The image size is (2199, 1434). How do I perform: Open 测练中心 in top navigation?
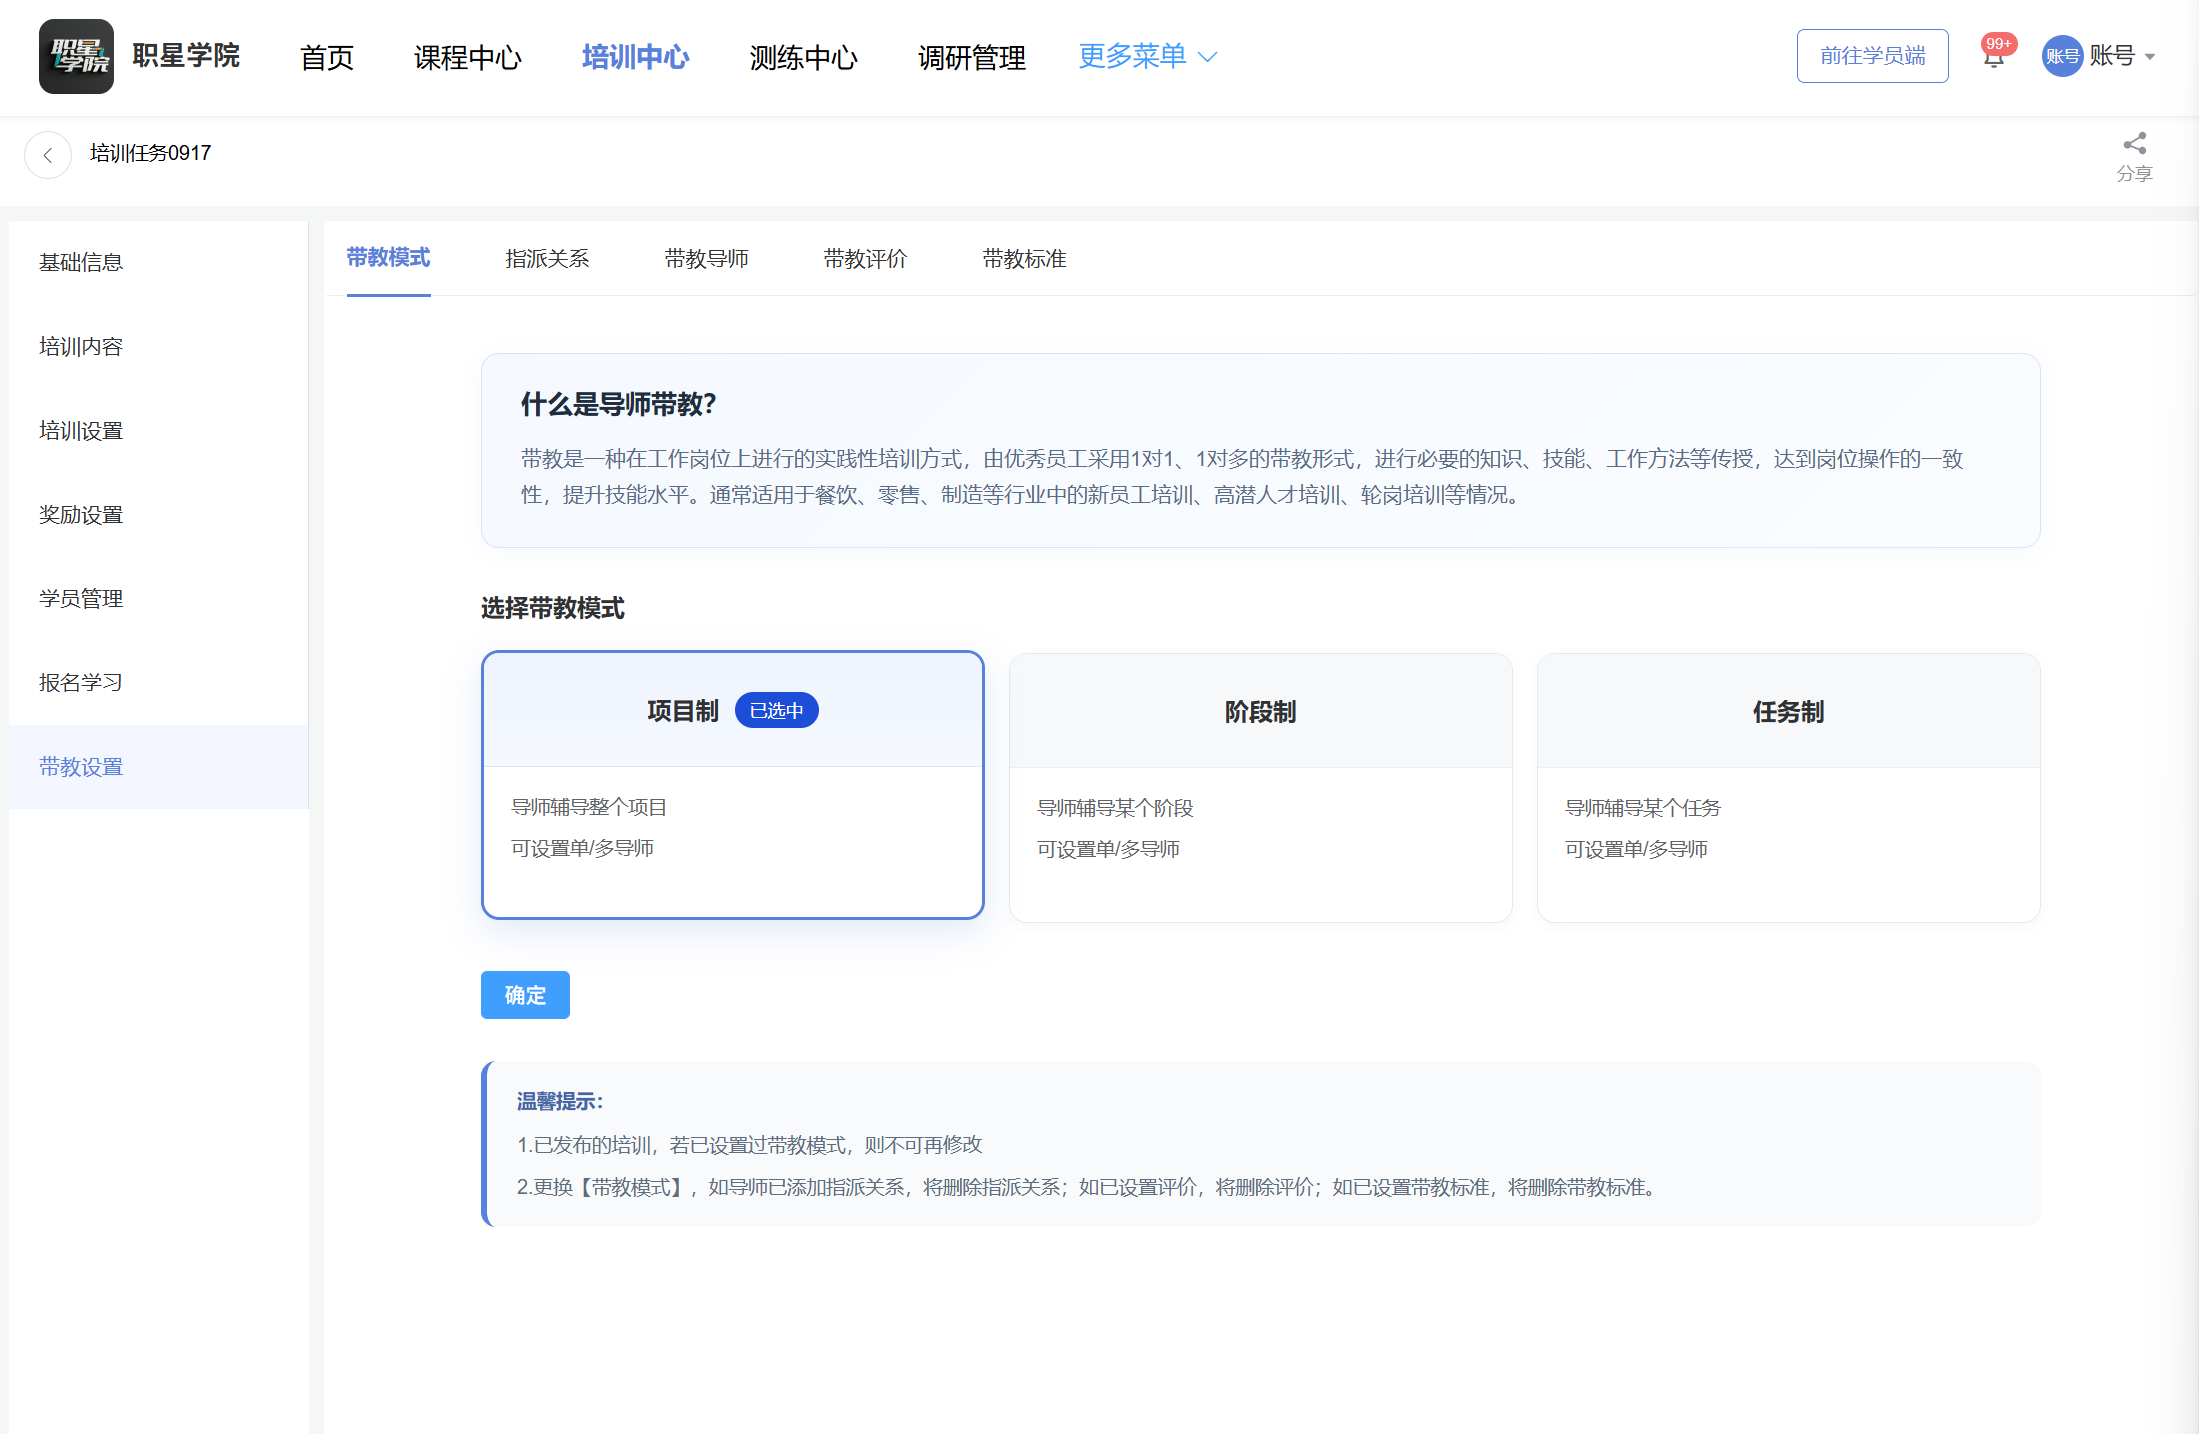point(804,57)
